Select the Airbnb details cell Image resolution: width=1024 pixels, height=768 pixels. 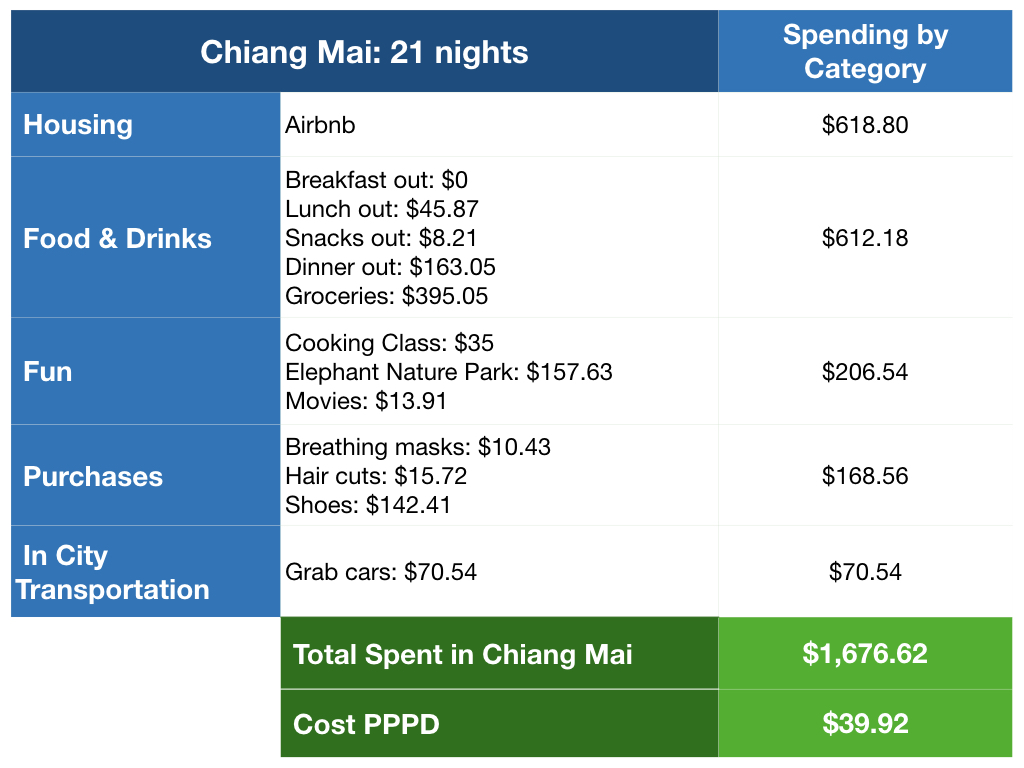[x=320, y=125]
